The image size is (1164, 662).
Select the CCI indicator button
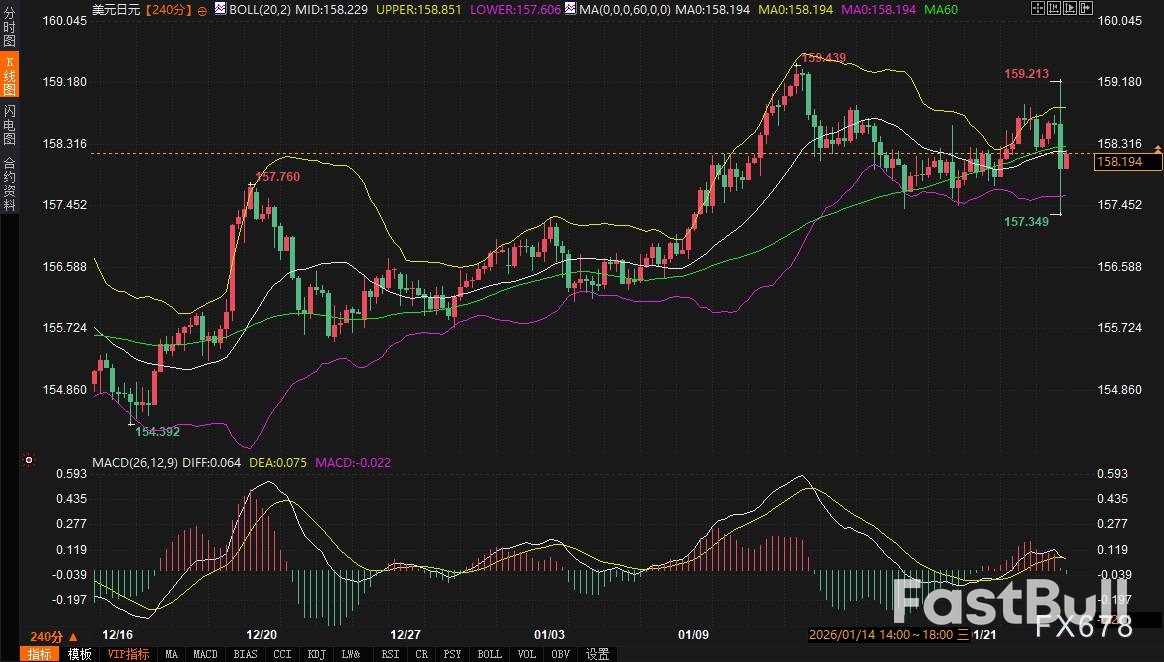pyautogui.click(x=282, y=654)
